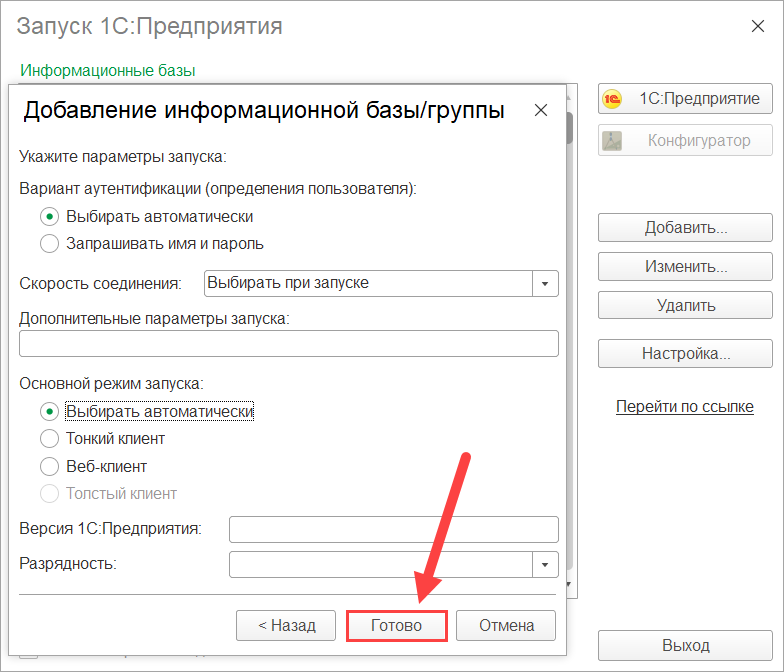The image size is (784, 672).
Task: Open the Настройка... button
Action: pyautogui.click(x=686, y=354)
